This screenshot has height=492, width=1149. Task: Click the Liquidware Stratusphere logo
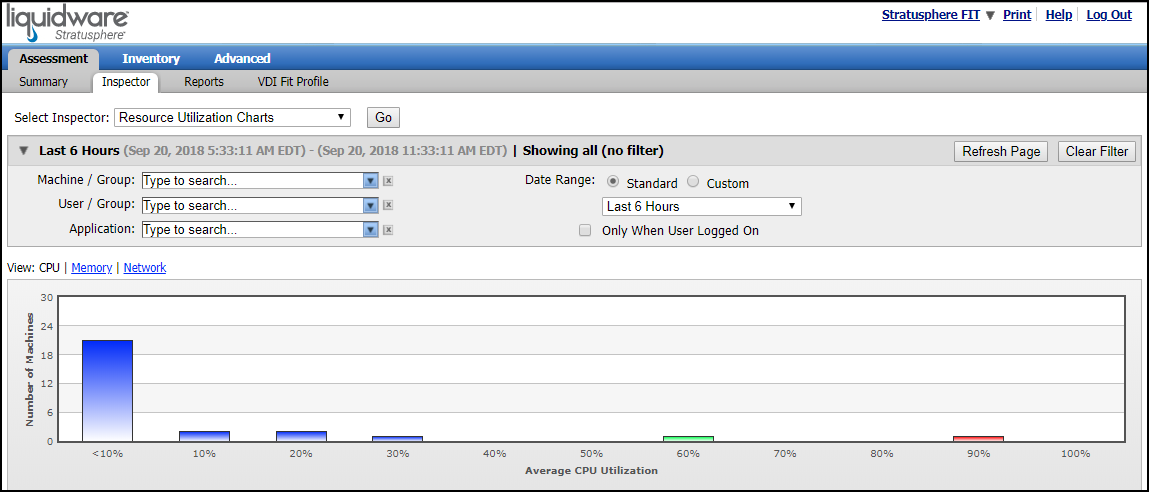[68, 22]
